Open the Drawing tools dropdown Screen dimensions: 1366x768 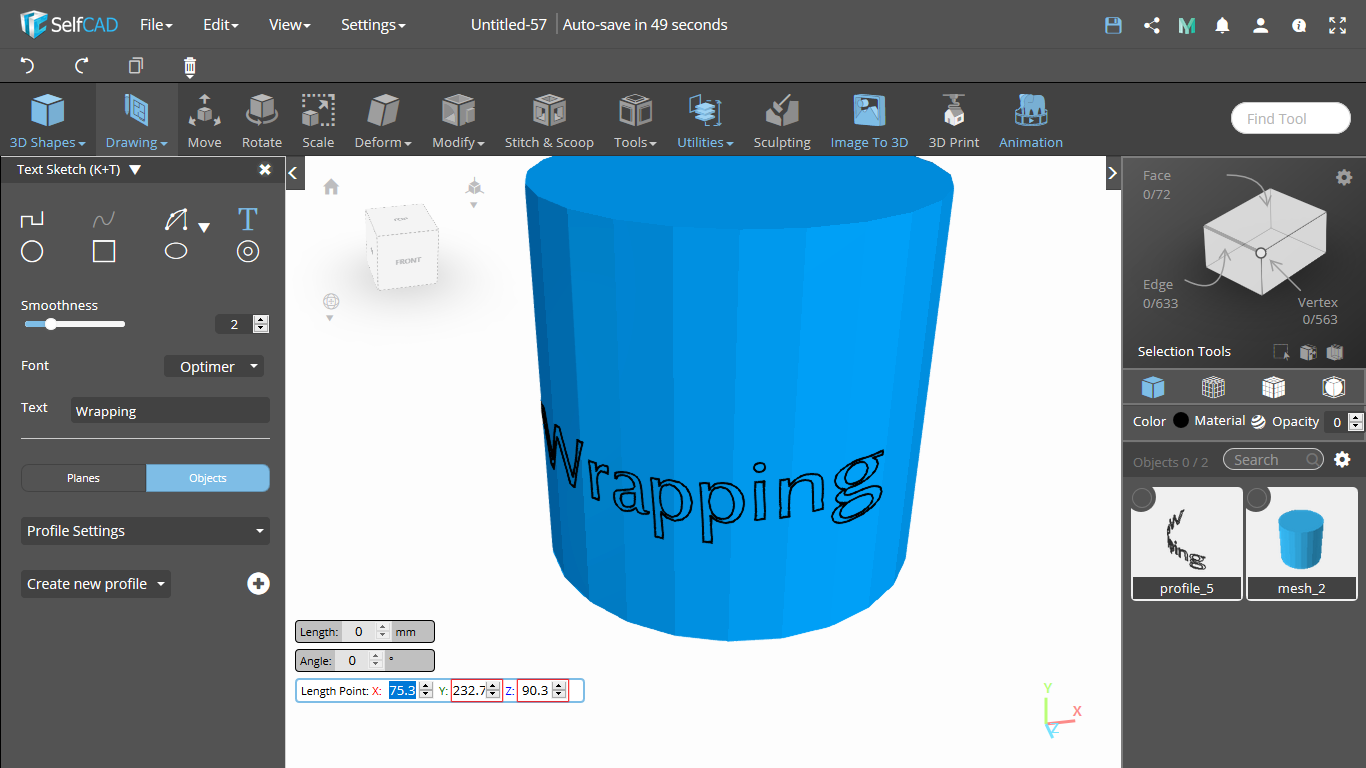point(137,120)
